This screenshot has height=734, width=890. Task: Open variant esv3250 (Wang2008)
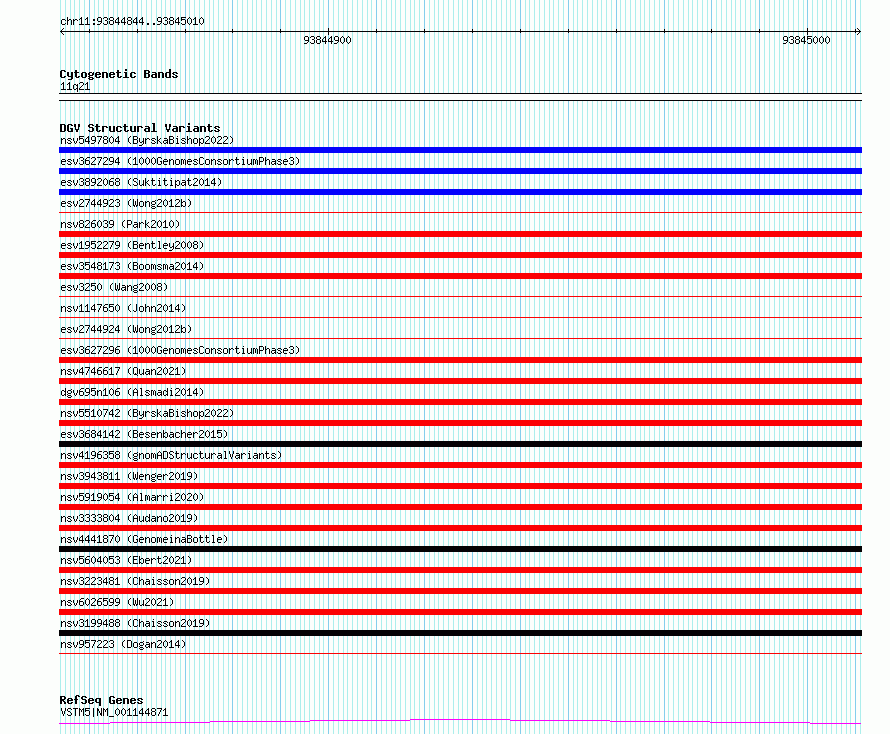click(114, 287)
